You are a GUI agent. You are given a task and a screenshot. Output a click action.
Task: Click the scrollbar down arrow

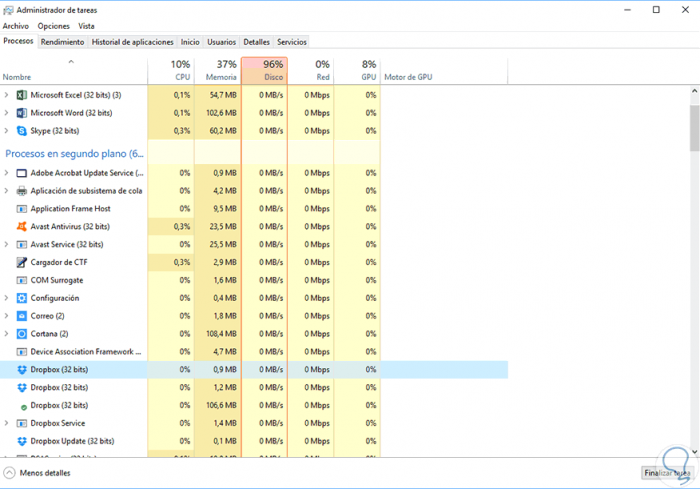point(695,451)
